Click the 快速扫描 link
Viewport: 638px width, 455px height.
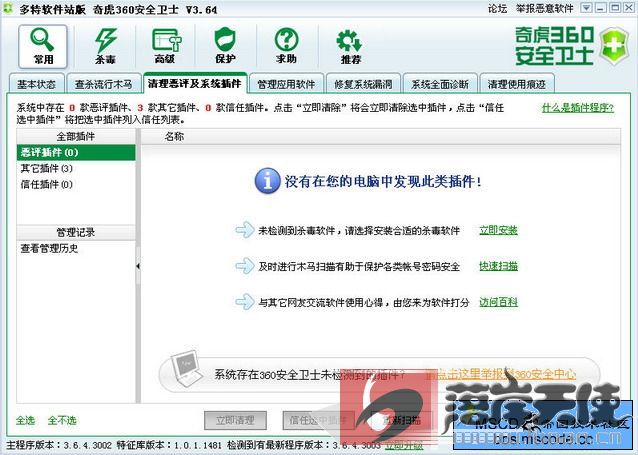pos(498,266)
